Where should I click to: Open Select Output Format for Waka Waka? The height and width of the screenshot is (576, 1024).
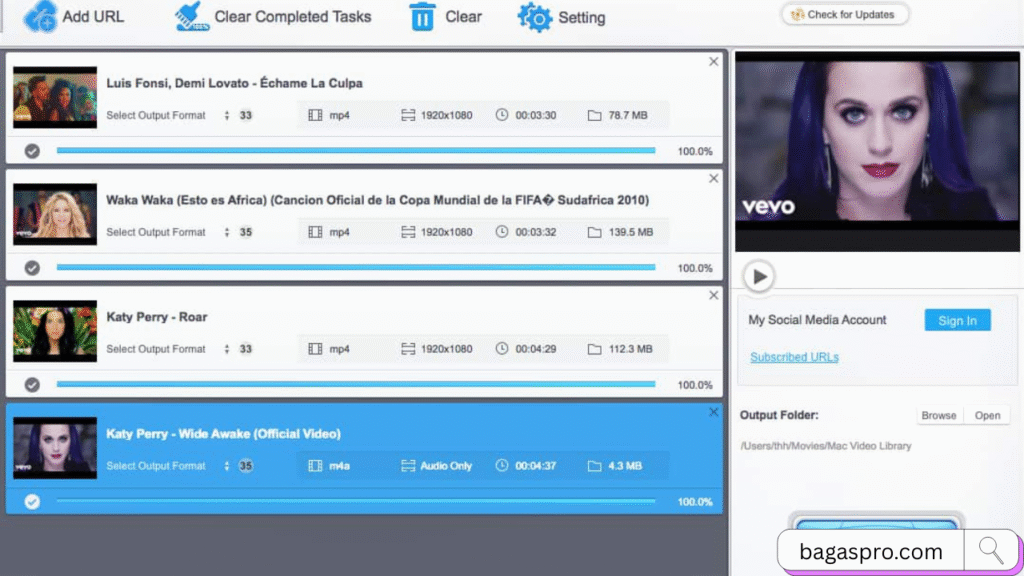155,232
